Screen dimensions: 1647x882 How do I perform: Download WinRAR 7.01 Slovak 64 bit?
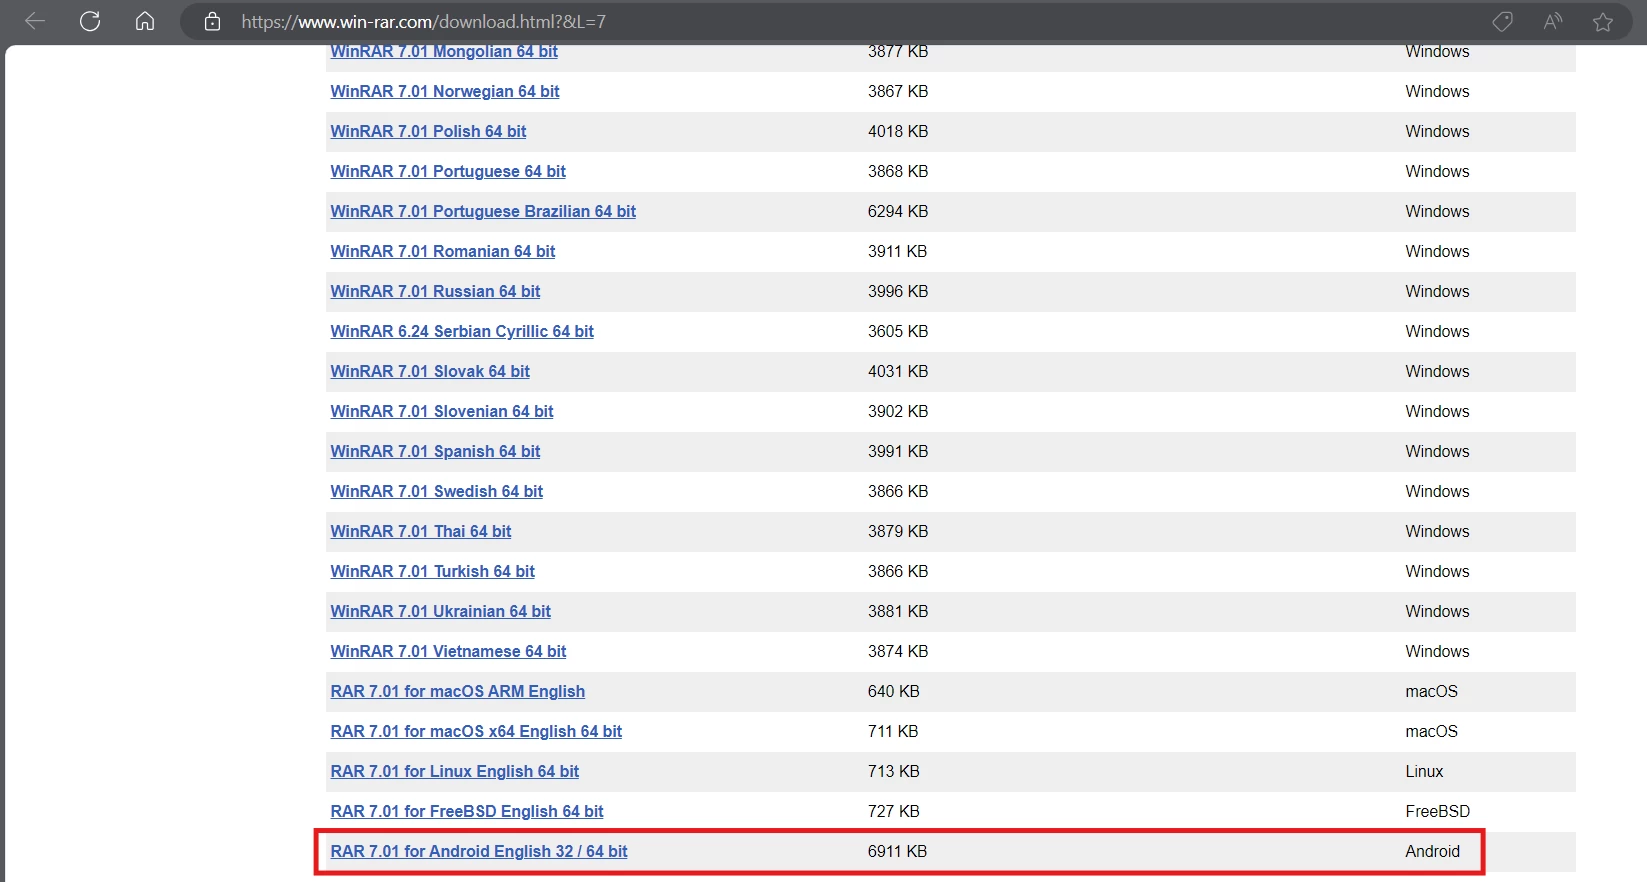[x=430, y=371]
